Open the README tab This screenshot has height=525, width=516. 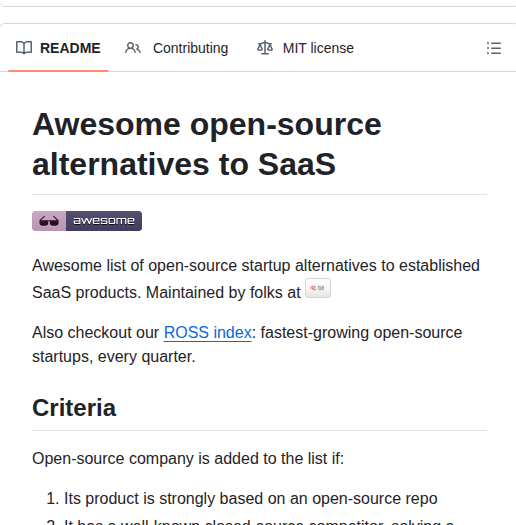[58, 48]
